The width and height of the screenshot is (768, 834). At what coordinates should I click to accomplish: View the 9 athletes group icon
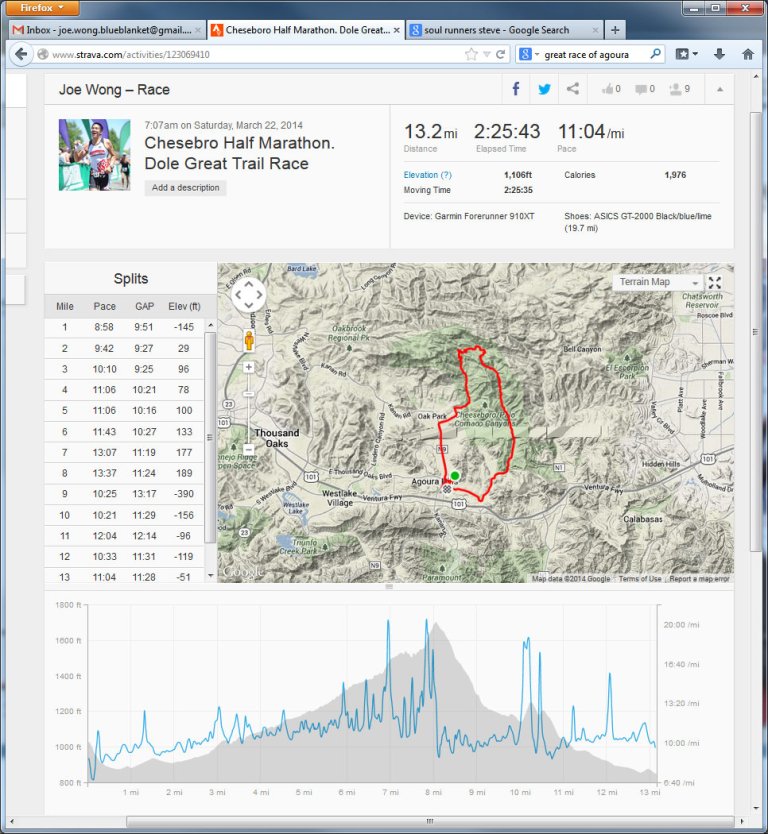pyautogui.click(x=679, y=89)
